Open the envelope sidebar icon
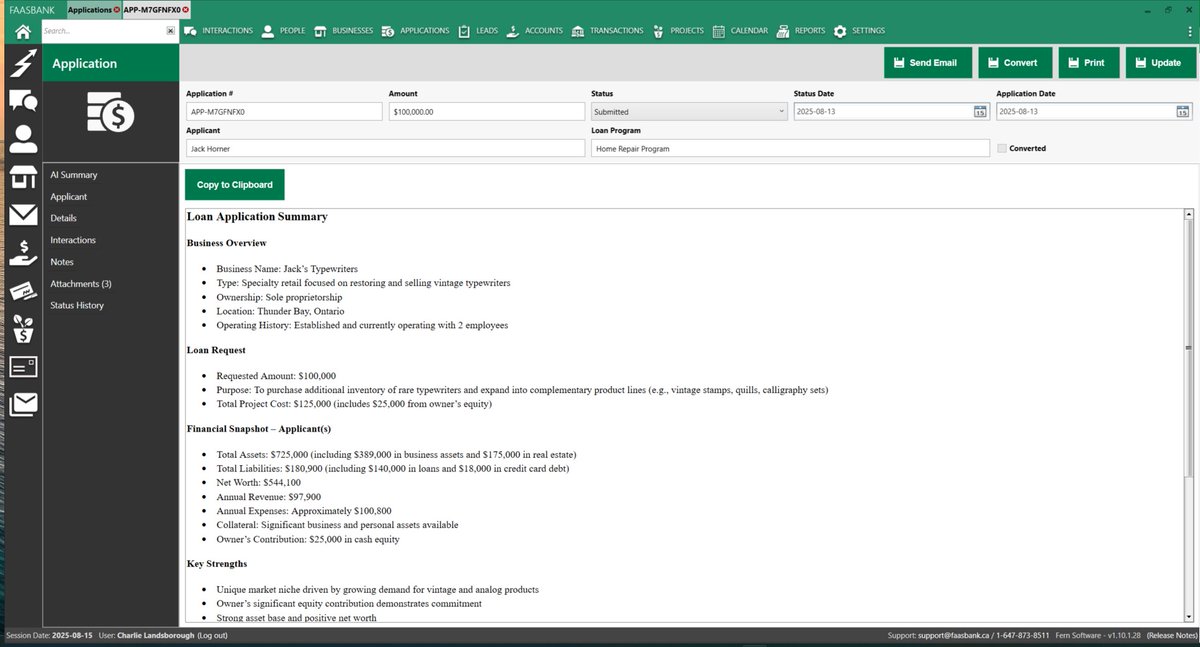Viewport: 1200px width, 647px height. click(x=23, y=215)
